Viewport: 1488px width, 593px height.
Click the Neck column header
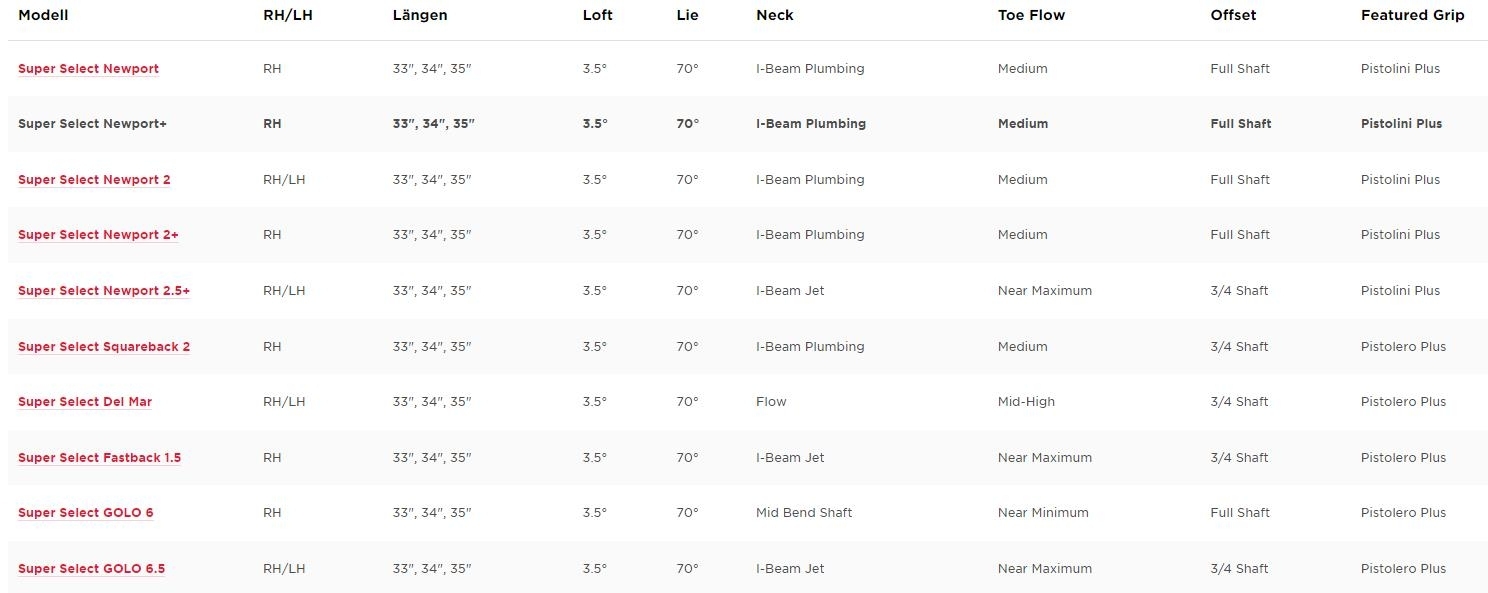point(773,15)
